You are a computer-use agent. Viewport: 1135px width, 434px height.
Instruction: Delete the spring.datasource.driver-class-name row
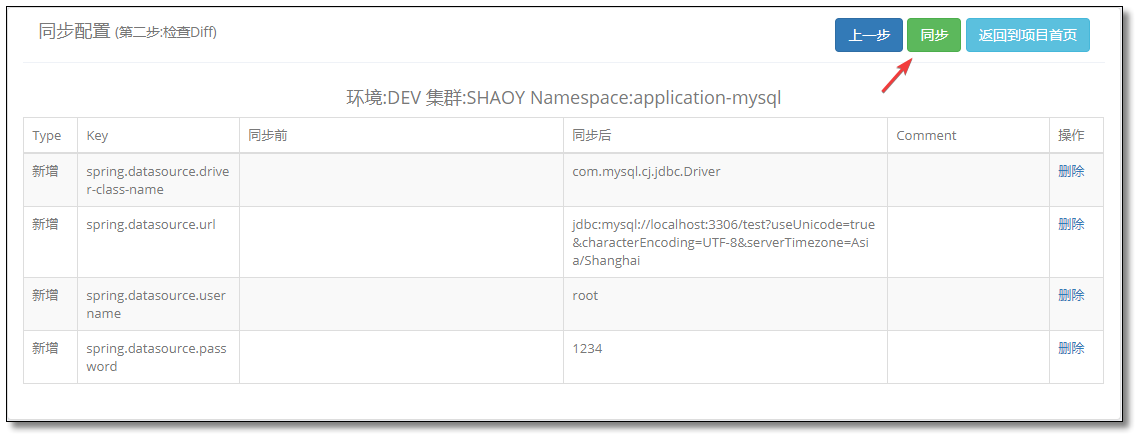1071,171
